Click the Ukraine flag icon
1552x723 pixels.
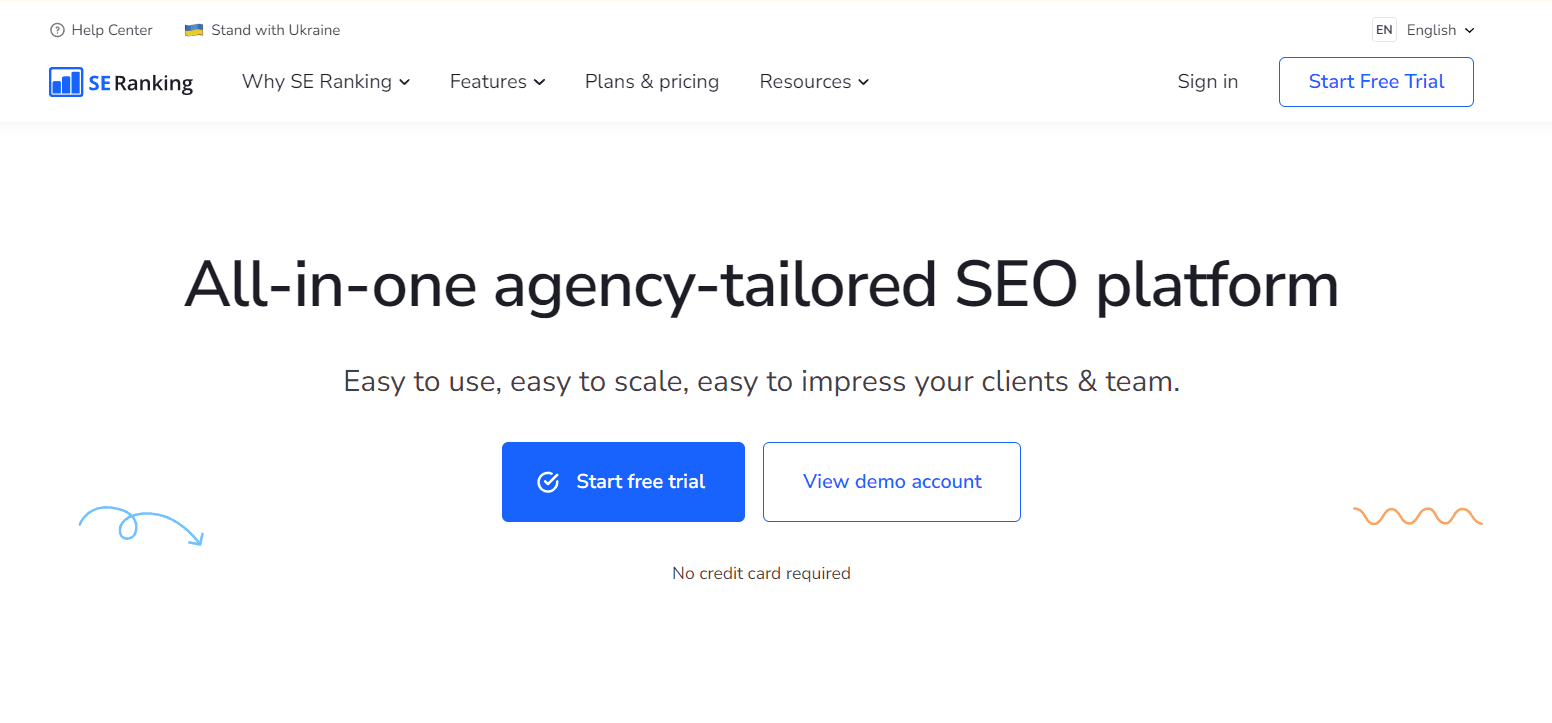pos(192,29)
